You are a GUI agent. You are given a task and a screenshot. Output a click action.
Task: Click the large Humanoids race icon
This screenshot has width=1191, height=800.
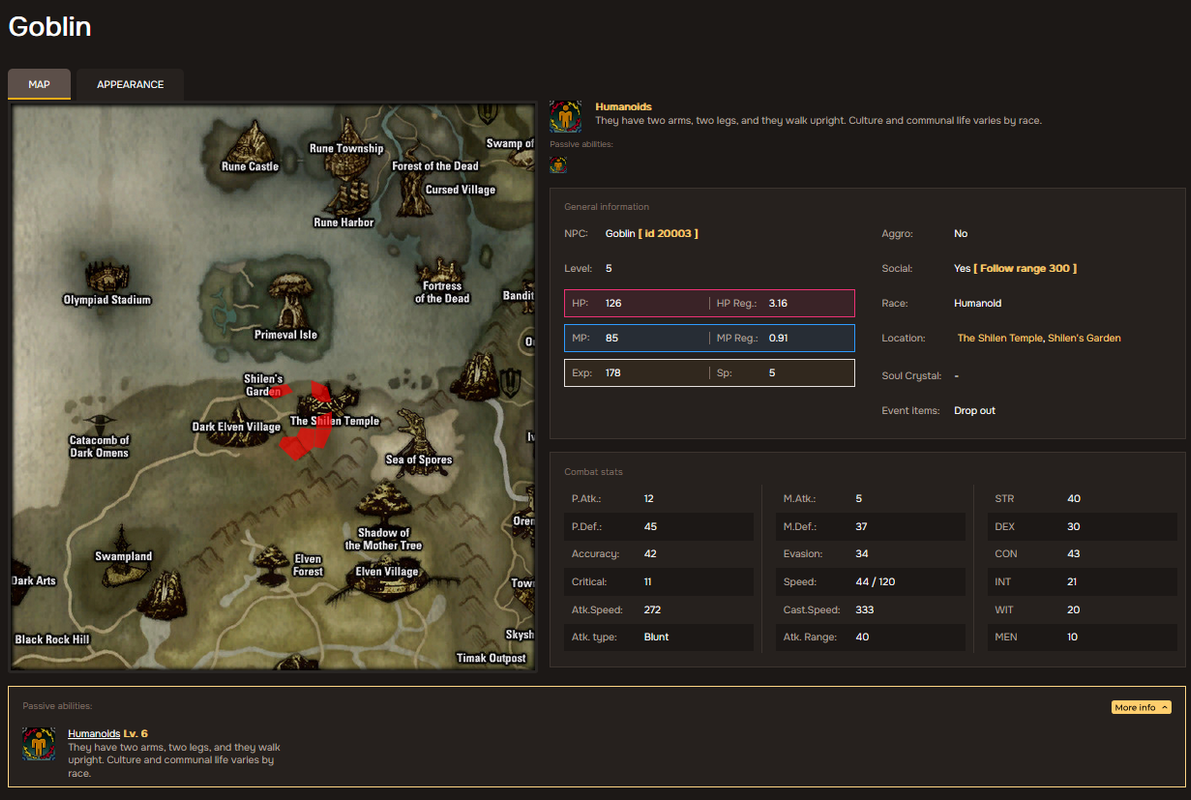pos(565,116)
